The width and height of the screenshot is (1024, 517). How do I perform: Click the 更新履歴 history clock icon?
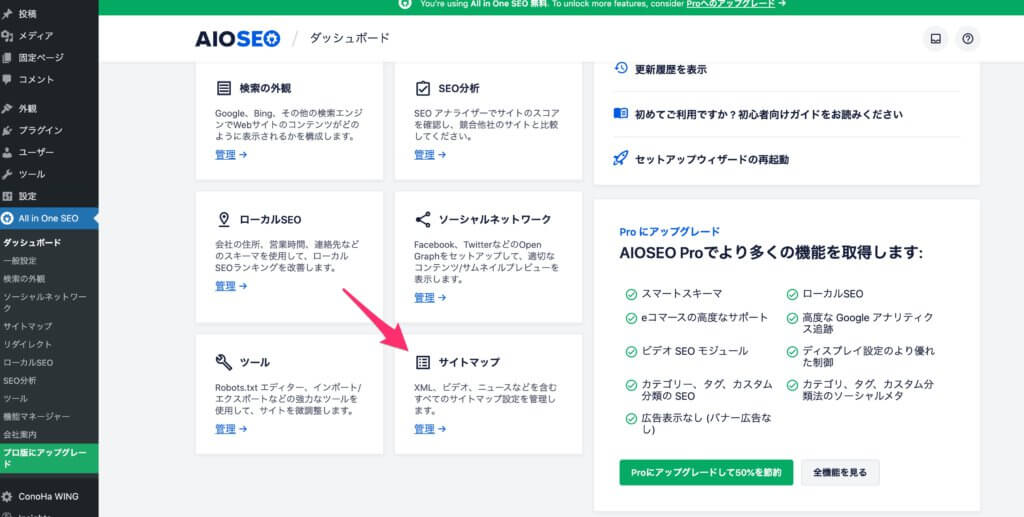(621, 68)
